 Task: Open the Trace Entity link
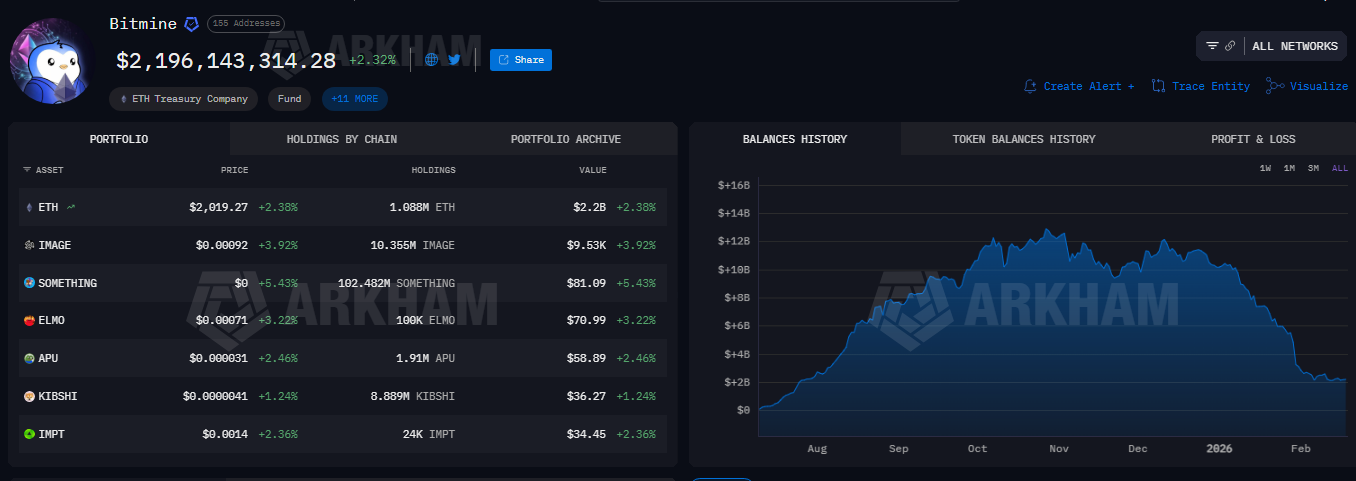pyautogui.click(x=1210, y=86)
